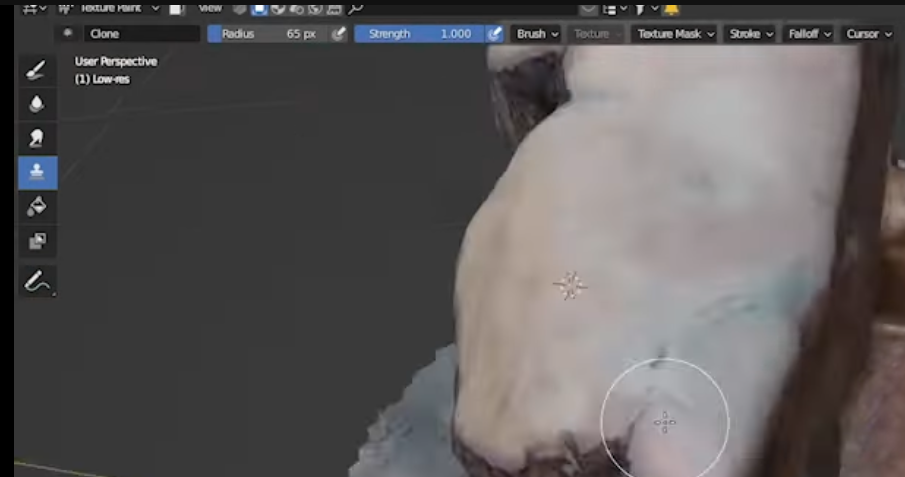
Task: Select the Mask tool
Action: point(38,241)
